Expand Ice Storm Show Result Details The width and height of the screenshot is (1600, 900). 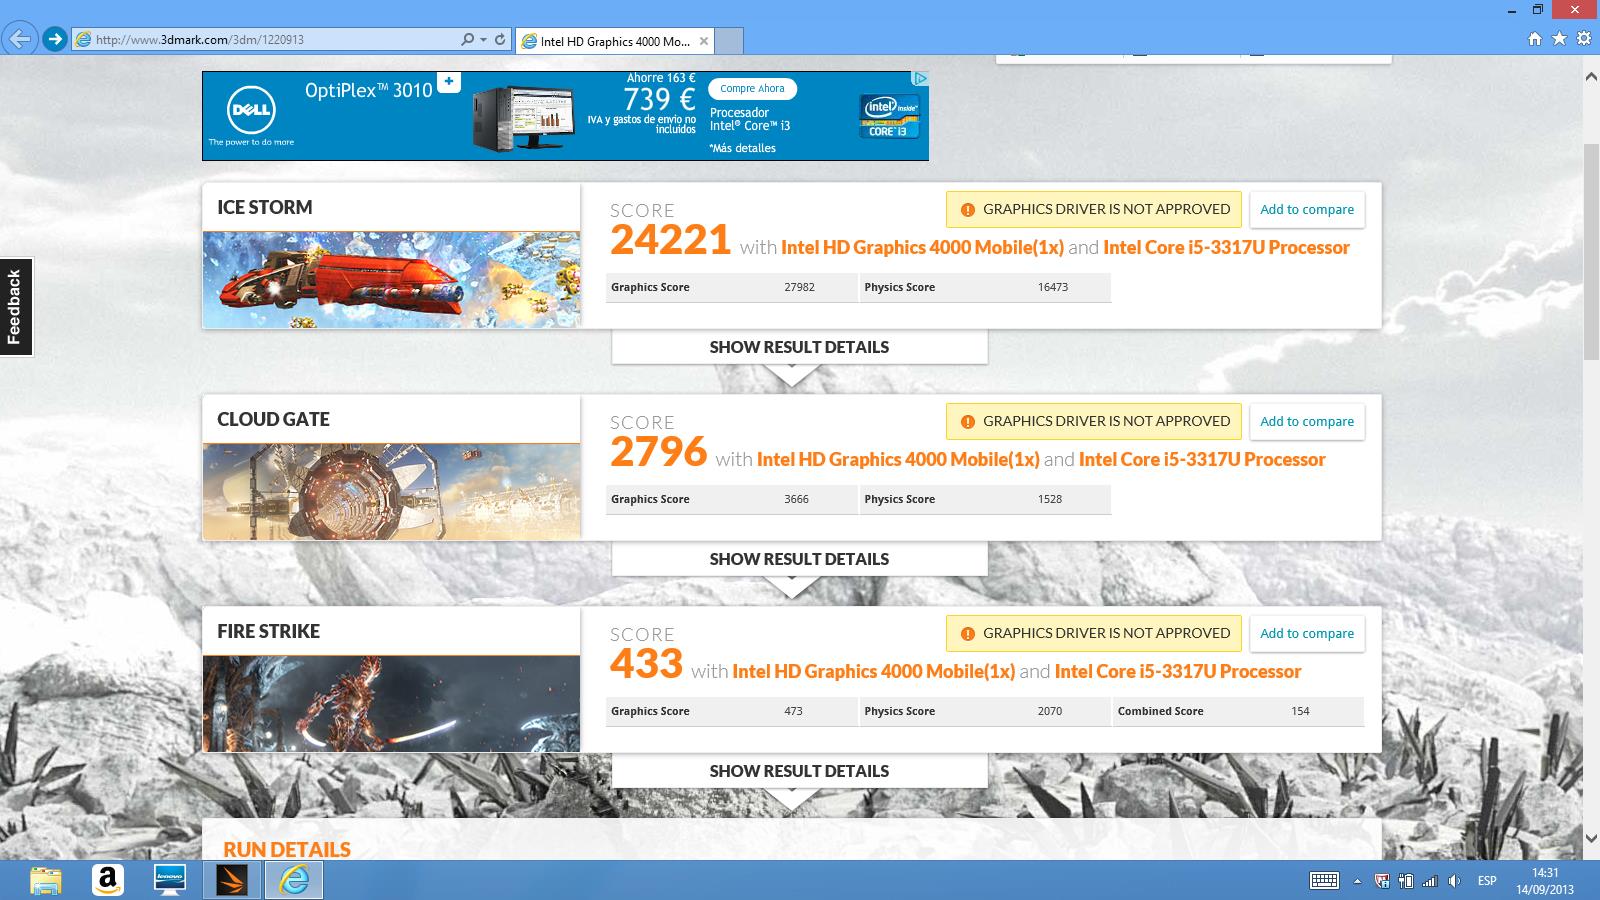(799, 347)
